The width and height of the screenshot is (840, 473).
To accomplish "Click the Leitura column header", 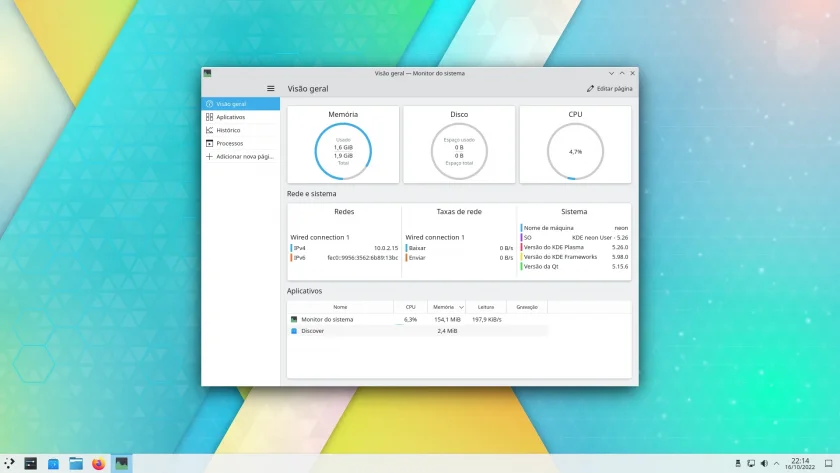I will [x=486, y=307].
